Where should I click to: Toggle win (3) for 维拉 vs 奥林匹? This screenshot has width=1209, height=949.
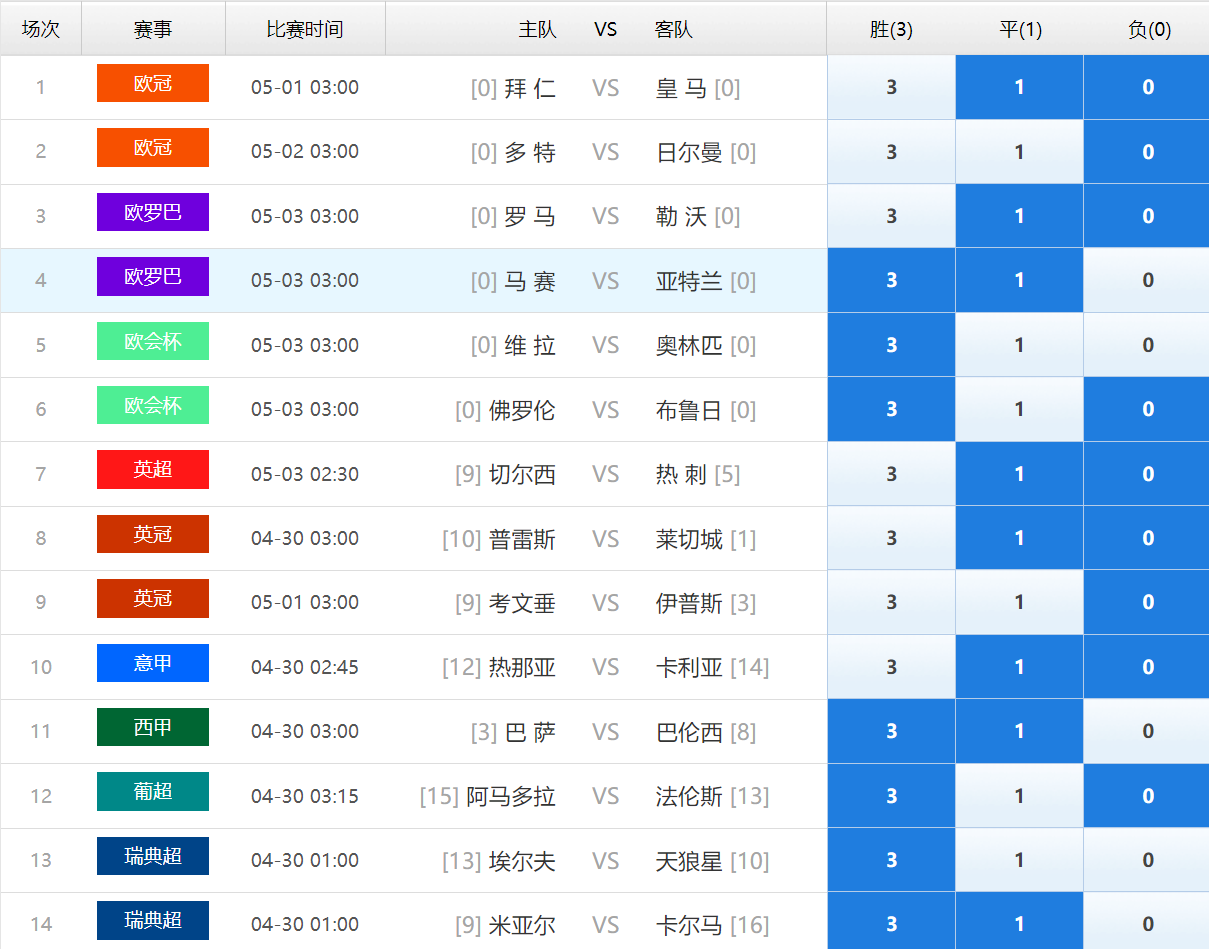891,345
